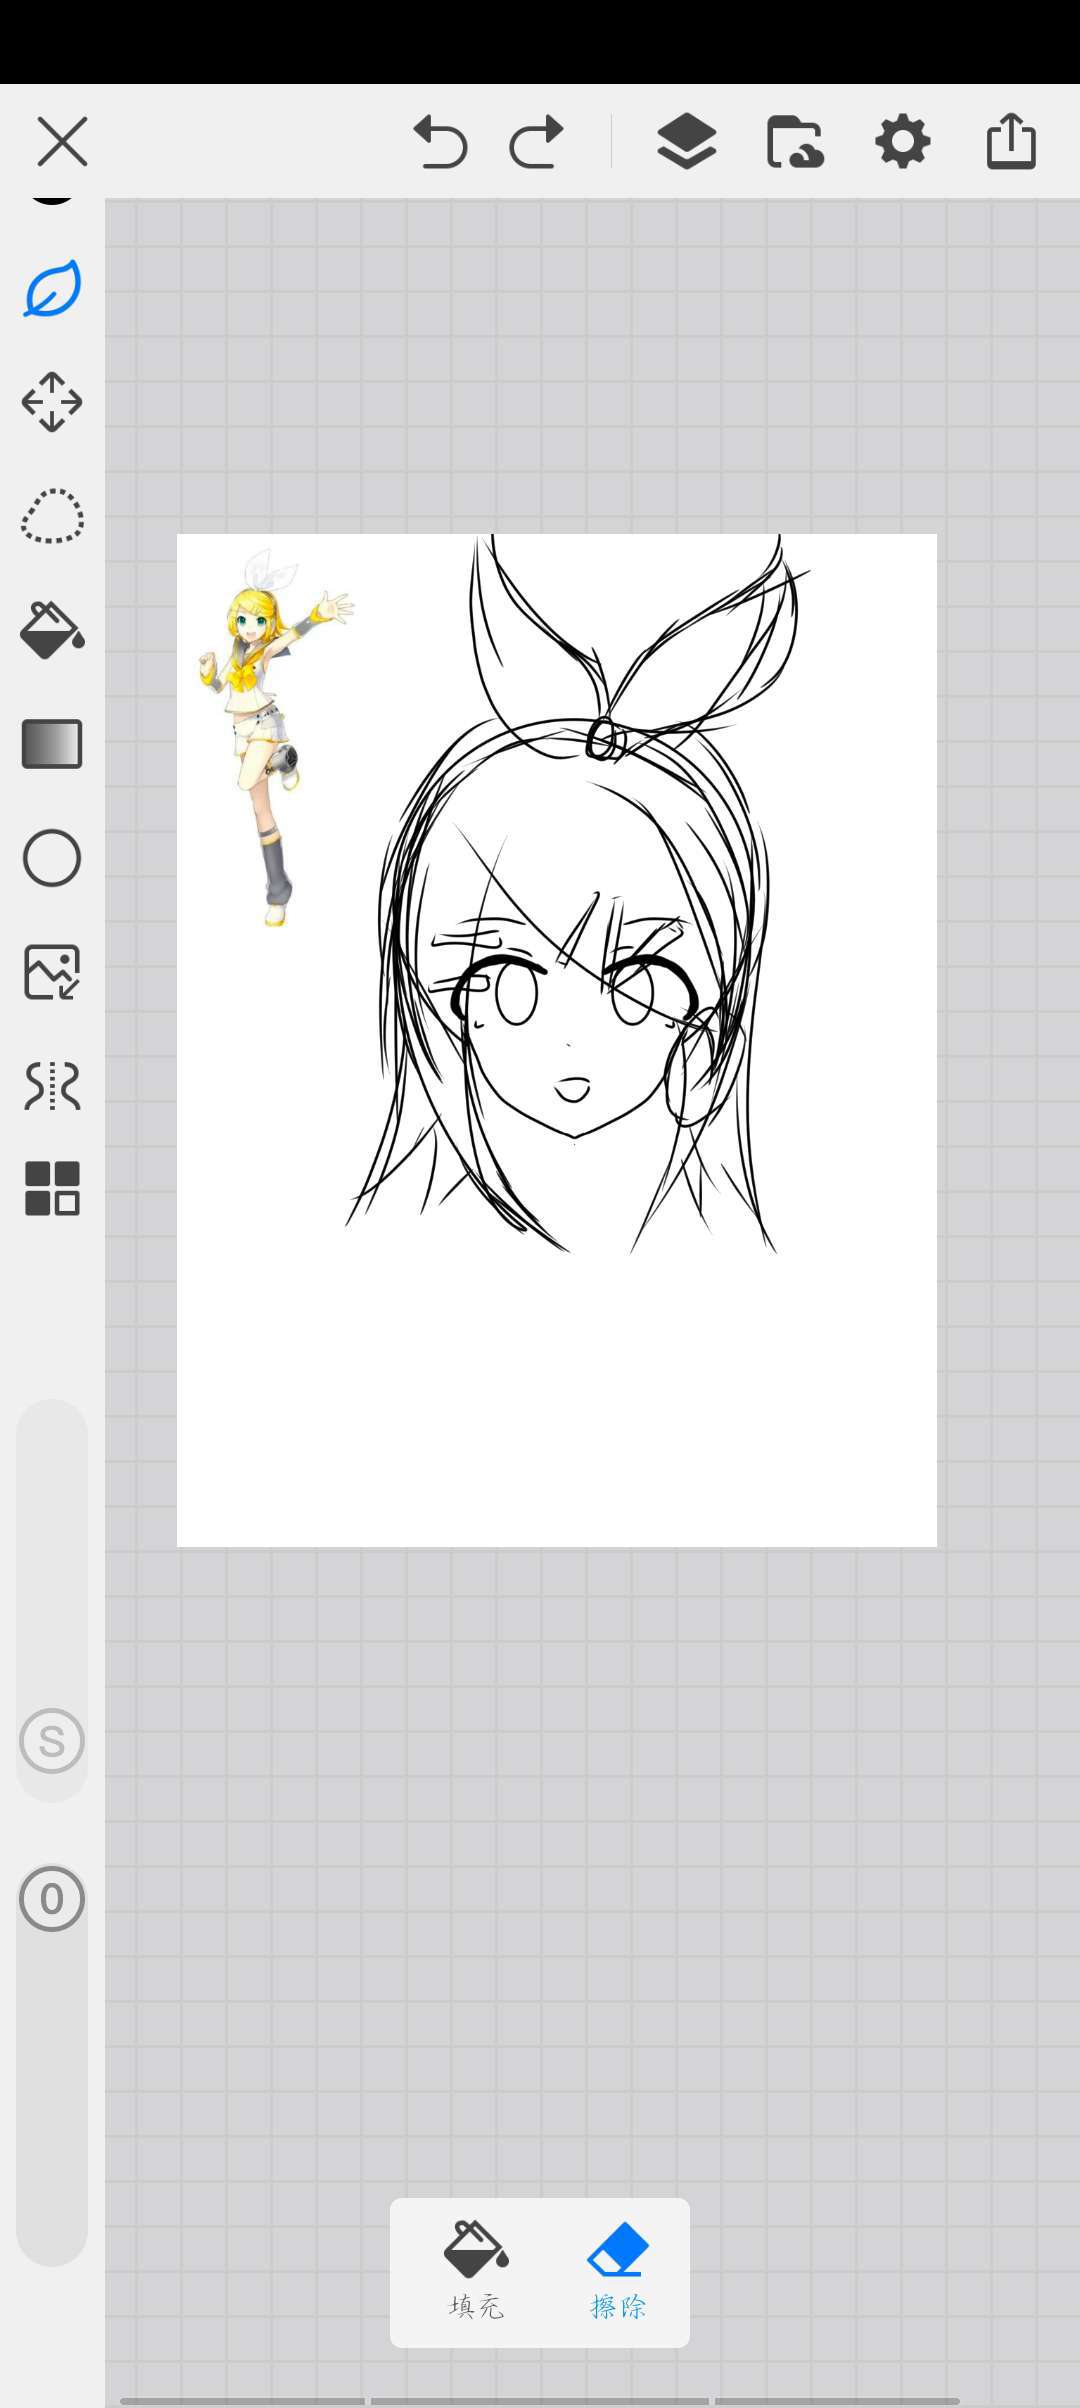Viewport: 1080px width, 2408px height.
Task: Open settings with the gear icon
Action: 903,142
